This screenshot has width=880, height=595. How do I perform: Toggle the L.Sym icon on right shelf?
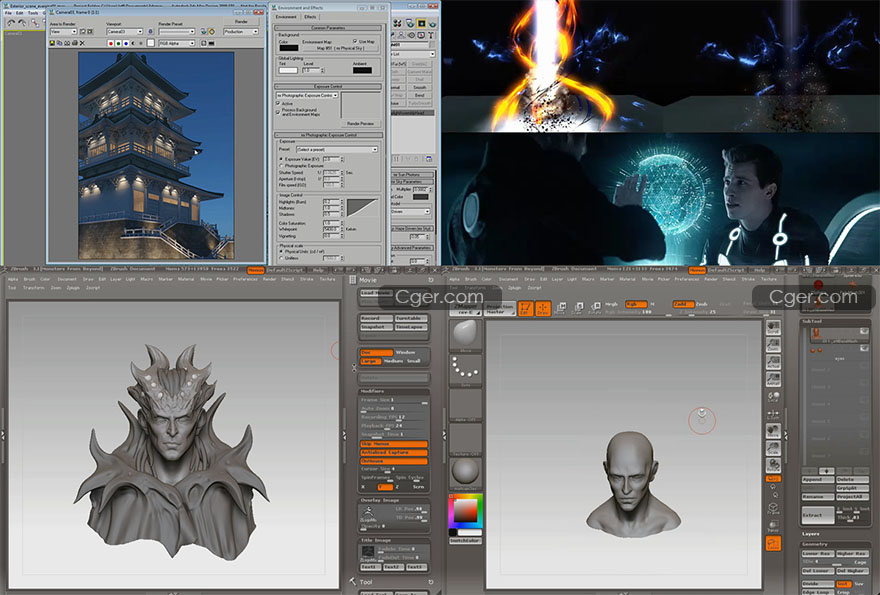pos(773,415)
